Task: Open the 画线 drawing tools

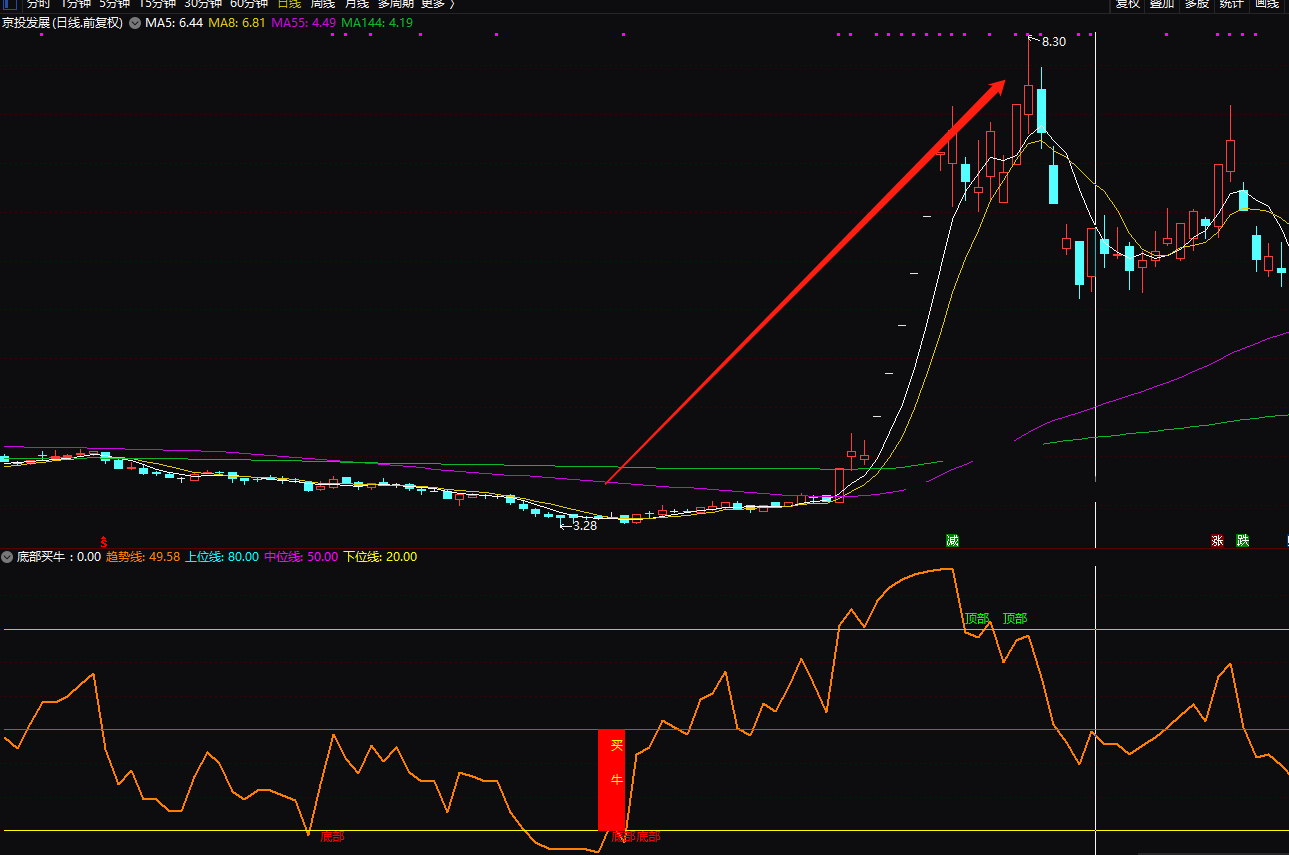Action: 1267,4
